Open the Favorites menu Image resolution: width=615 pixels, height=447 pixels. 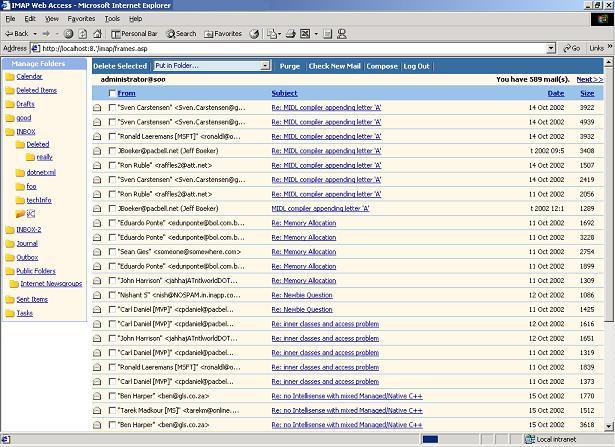pyautogui.click(x=81, y=19)
